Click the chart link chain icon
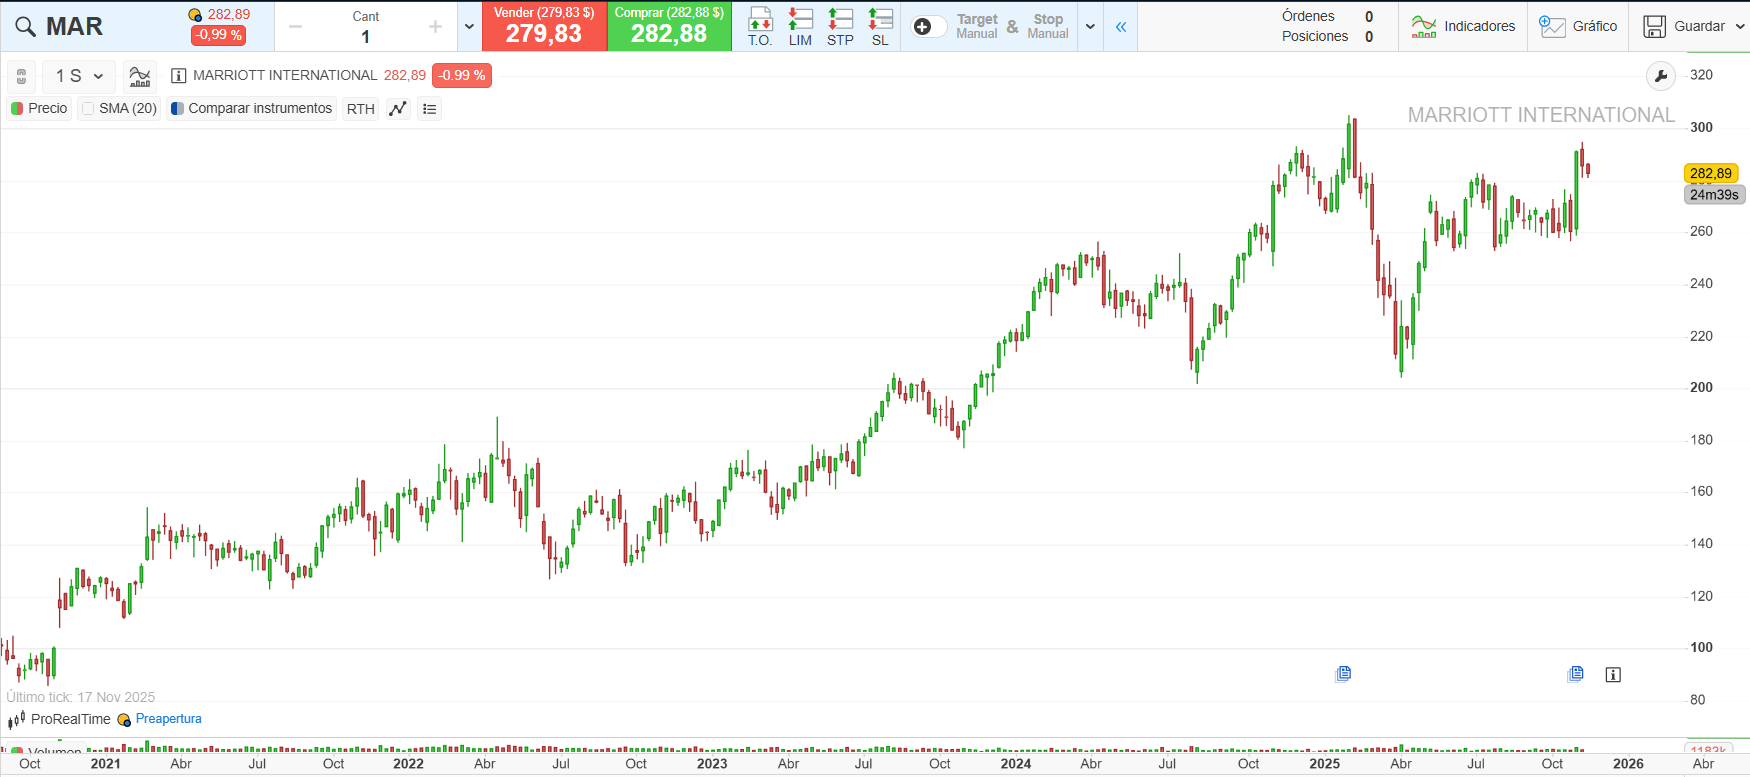This screenshot has height=777, width=1750. click(x=21, y=76)
